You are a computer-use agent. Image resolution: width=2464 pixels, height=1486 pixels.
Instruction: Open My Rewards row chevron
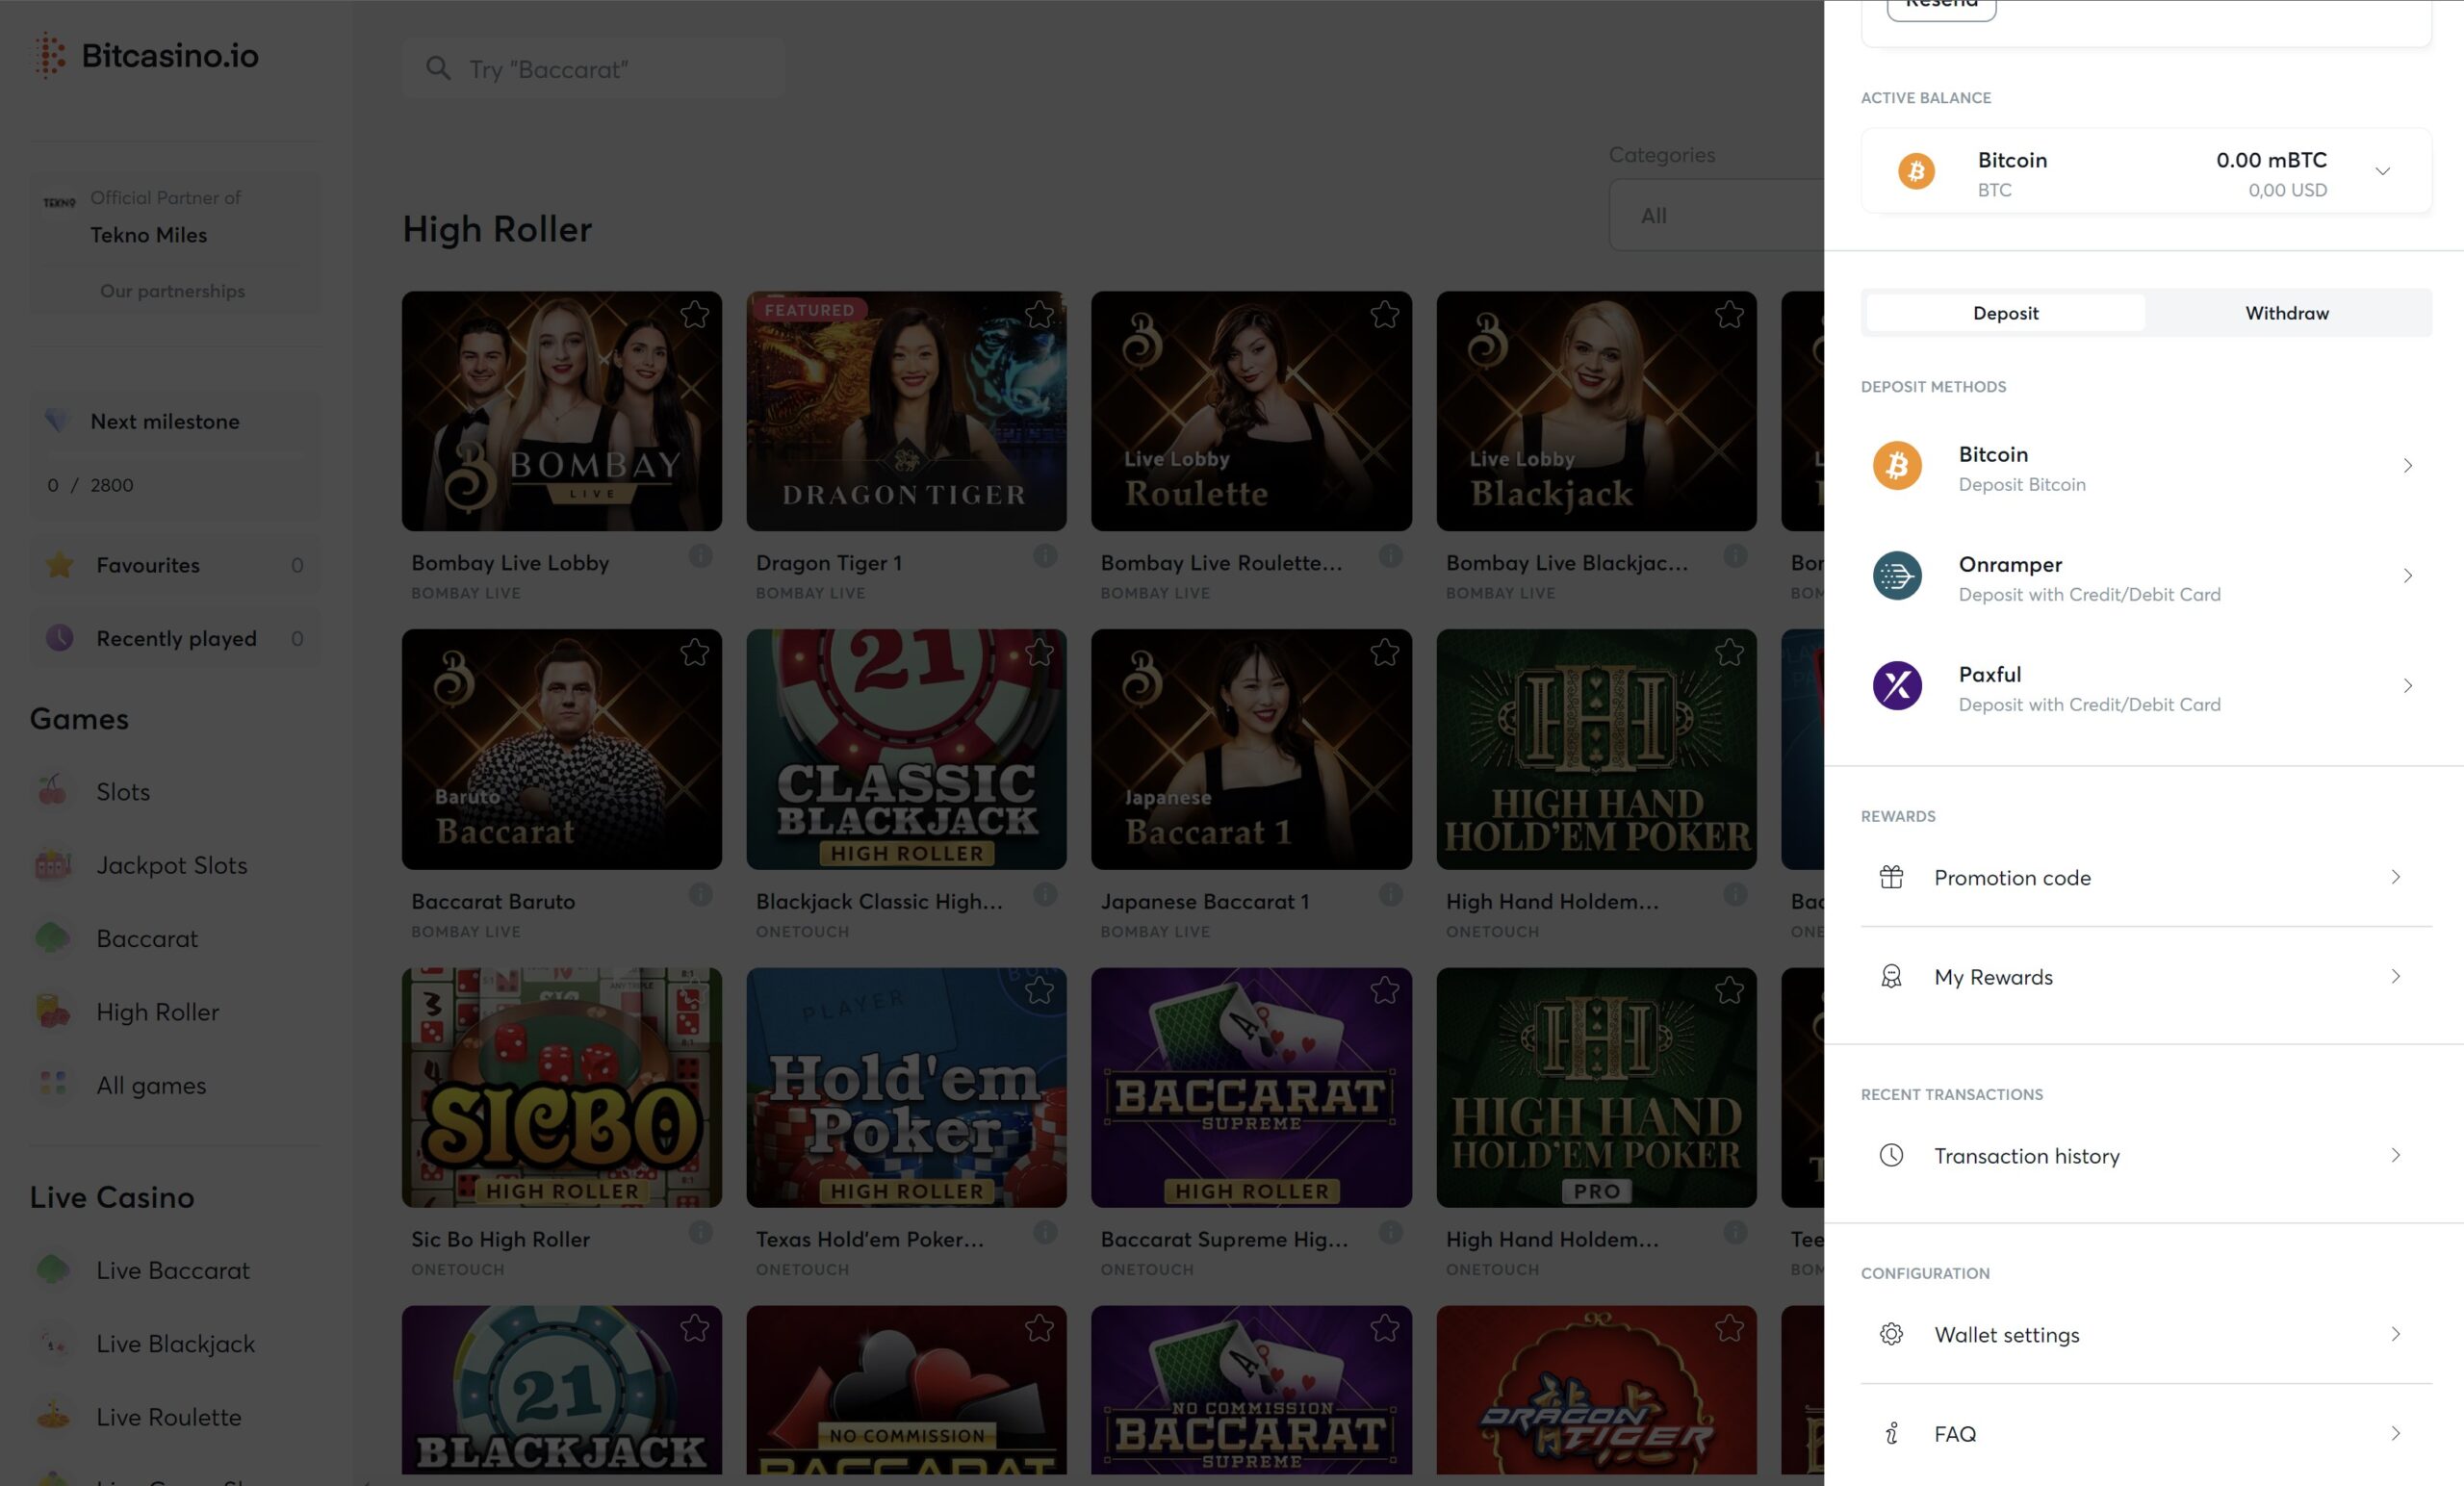click(2396, 976)
